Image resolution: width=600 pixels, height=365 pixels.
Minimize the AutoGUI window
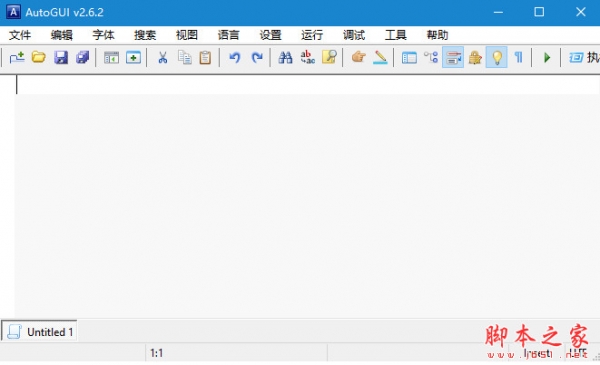point(498,12)
